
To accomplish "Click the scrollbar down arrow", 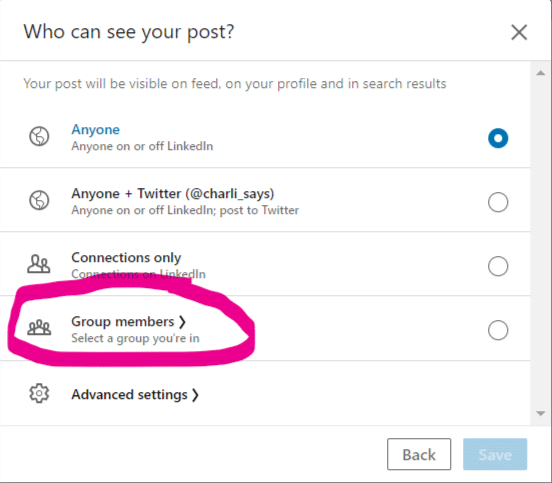I will coord(541,414).
